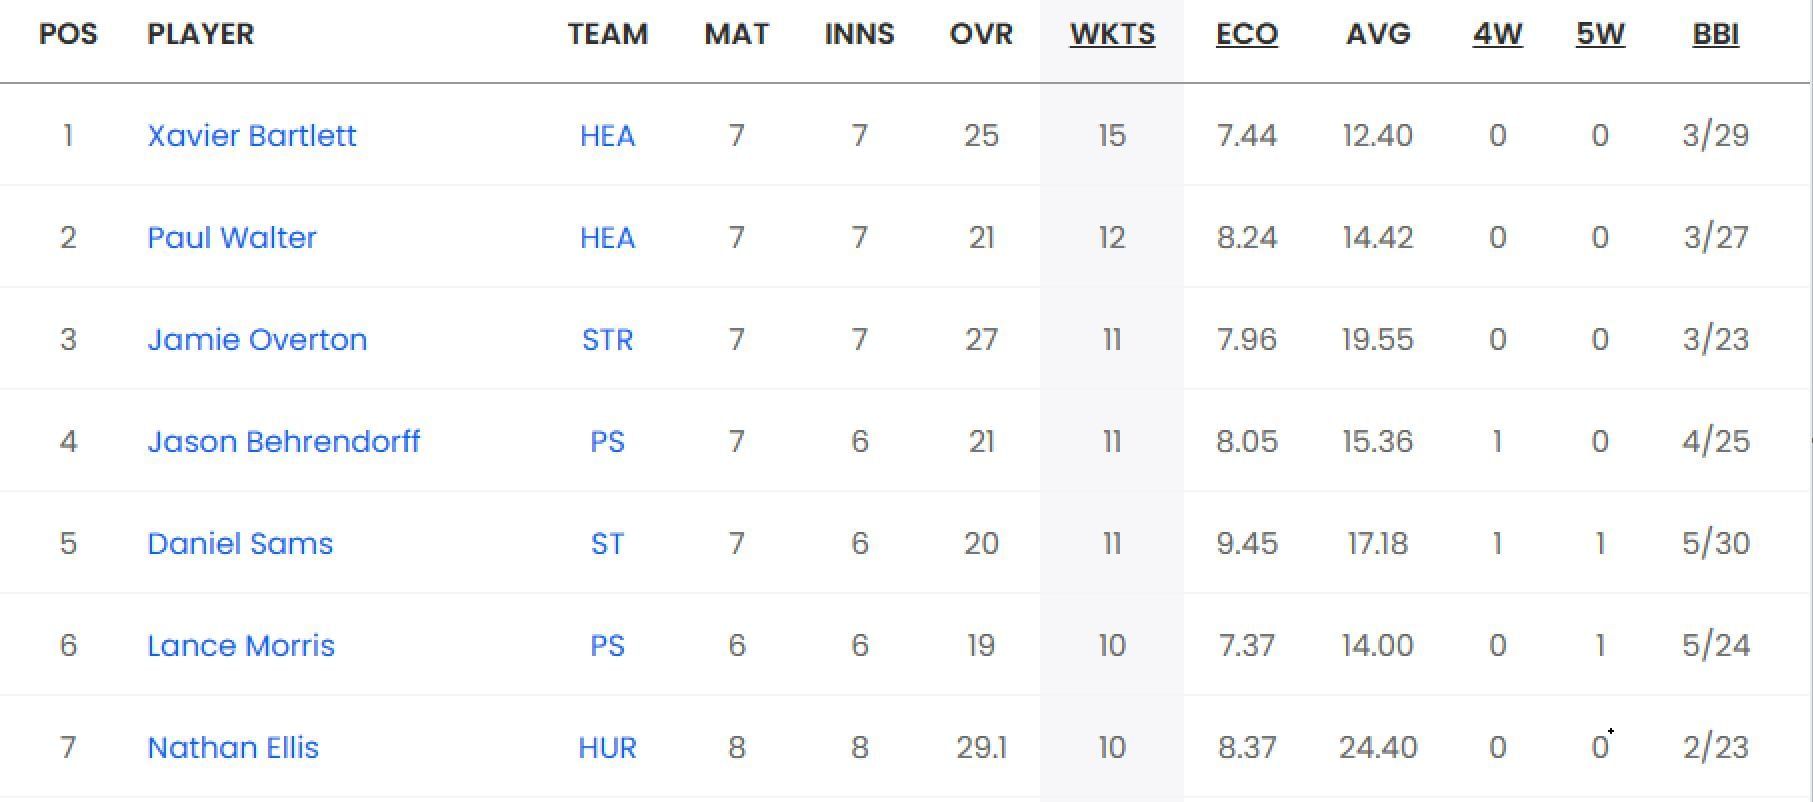Open the ST team link

tap(607, 543)
